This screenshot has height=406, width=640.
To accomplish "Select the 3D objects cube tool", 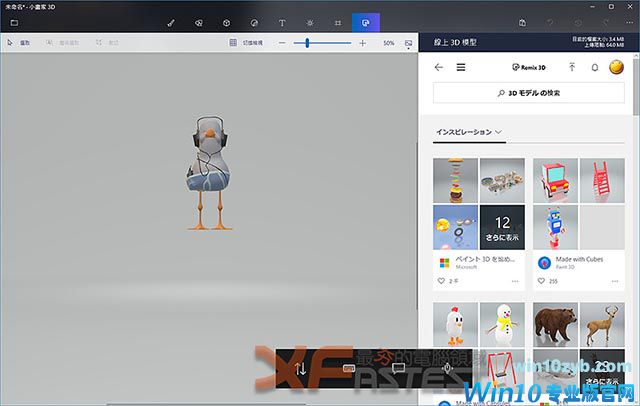I will coord(227,23).
